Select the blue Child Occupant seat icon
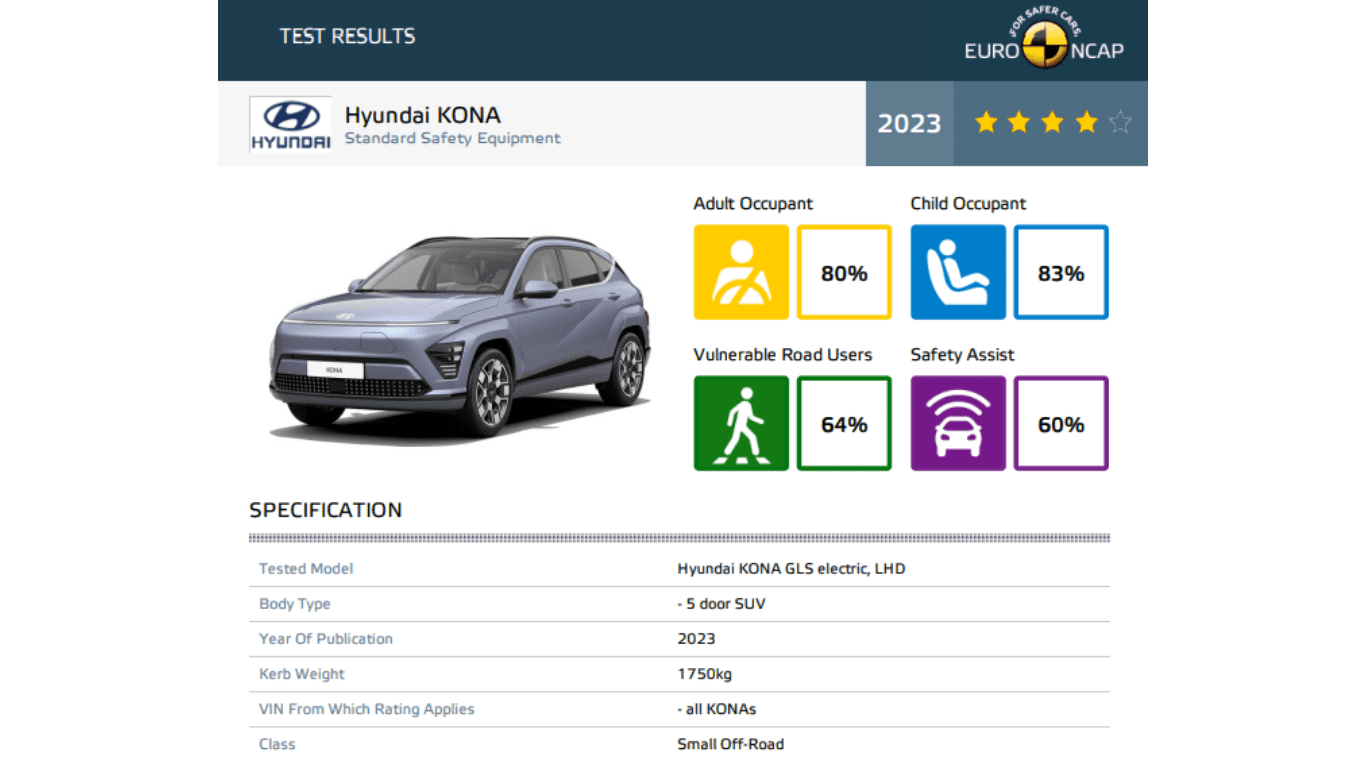Viewport: 1366px width, 768px height. click(958, 272)
